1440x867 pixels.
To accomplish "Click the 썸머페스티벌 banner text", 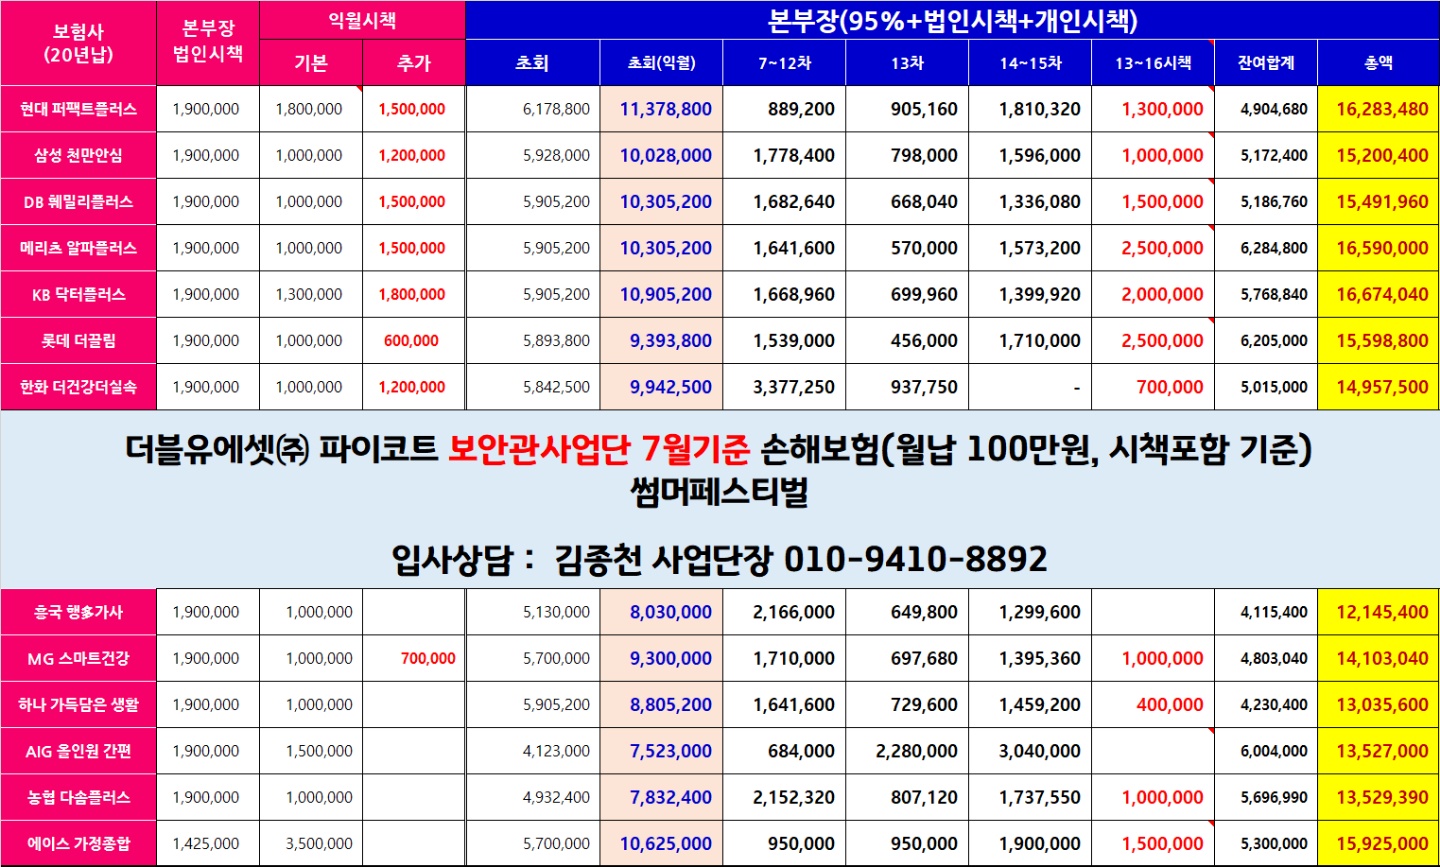I will tap(719, 492).
